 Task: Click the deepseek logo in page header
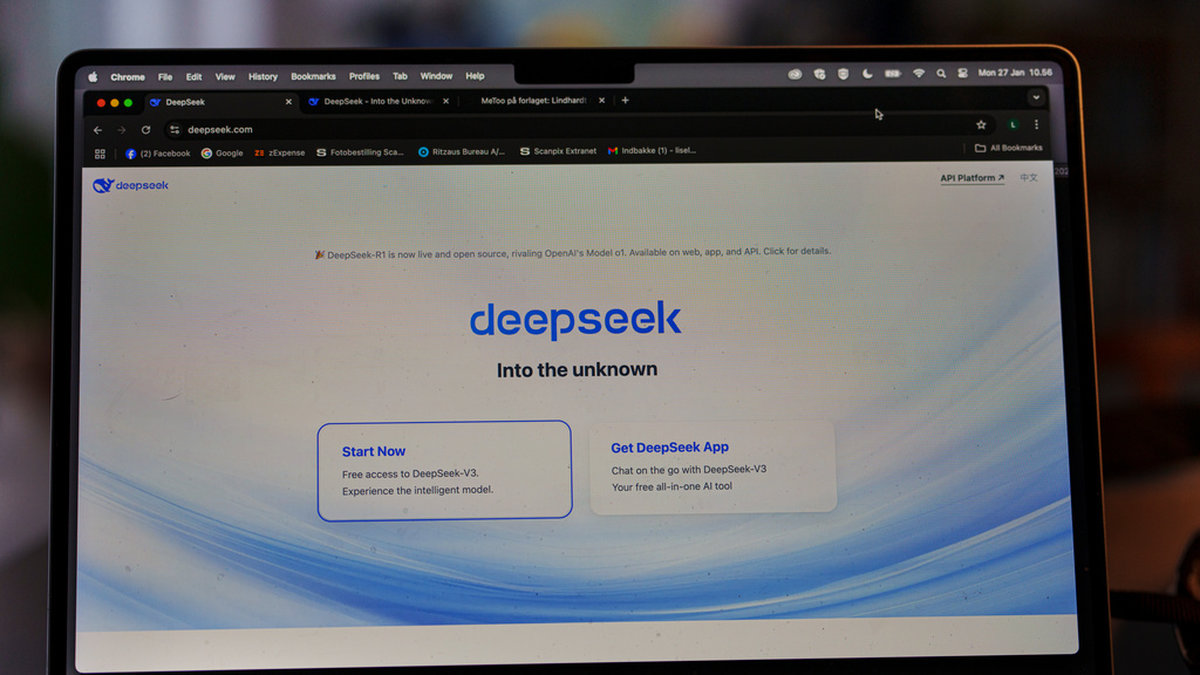[x=131, y=185]
